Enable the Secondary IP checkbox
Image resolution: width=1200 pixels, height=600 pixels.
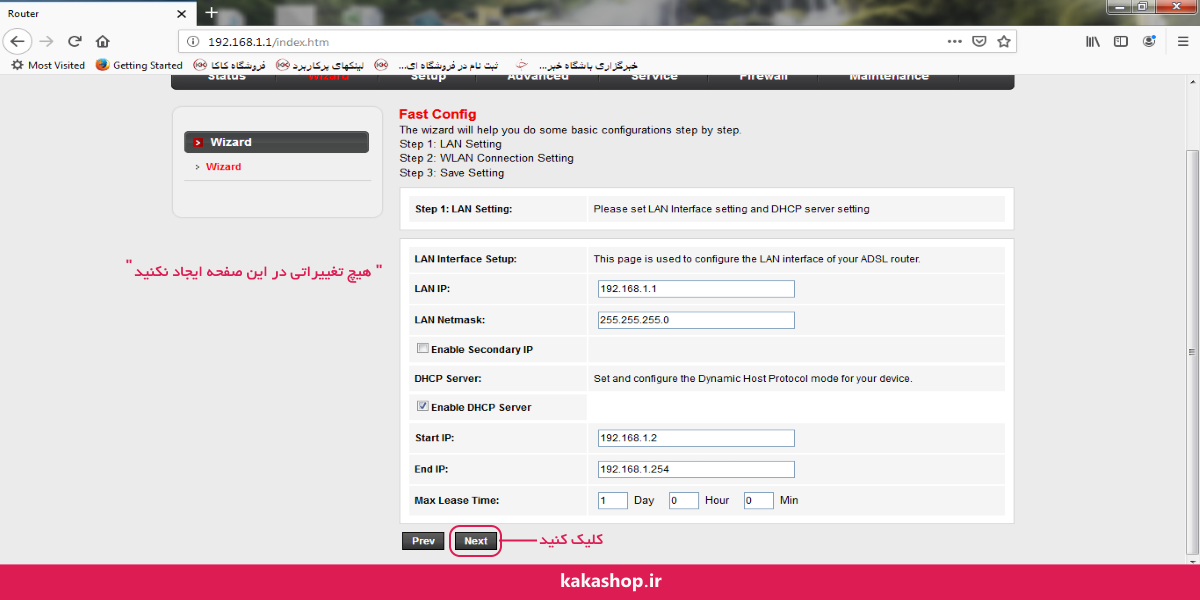423,349
